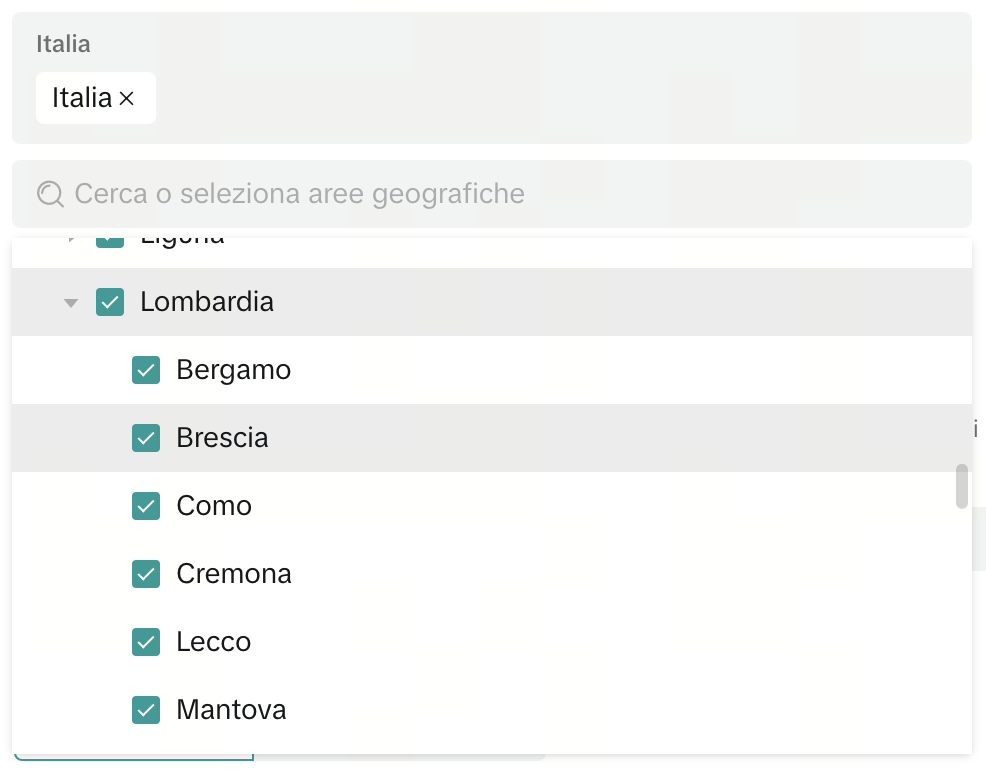The width and height of the screenshot is (986, 770).
Task: Uncheck the Lecco province
Action: (x=146, y=641)
